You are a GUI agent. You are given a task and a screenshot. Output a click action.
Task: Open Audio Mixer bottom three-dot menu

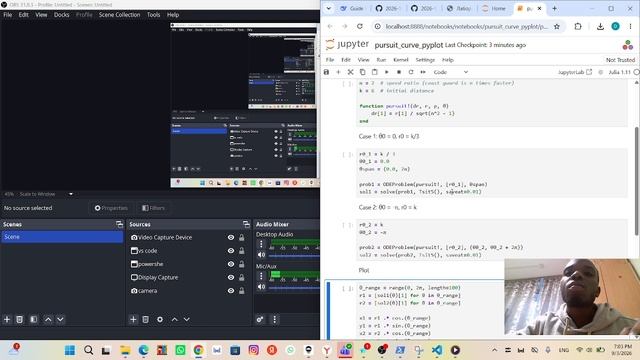(274, 319)
